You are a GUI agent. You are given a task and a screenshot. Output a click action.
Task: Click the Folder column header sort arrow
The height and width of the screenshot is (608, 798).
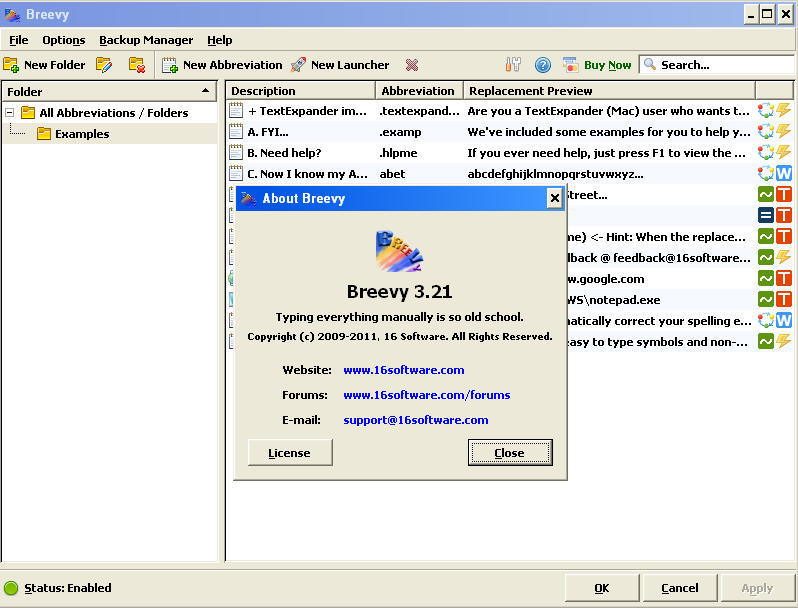(x=205, y=91)
